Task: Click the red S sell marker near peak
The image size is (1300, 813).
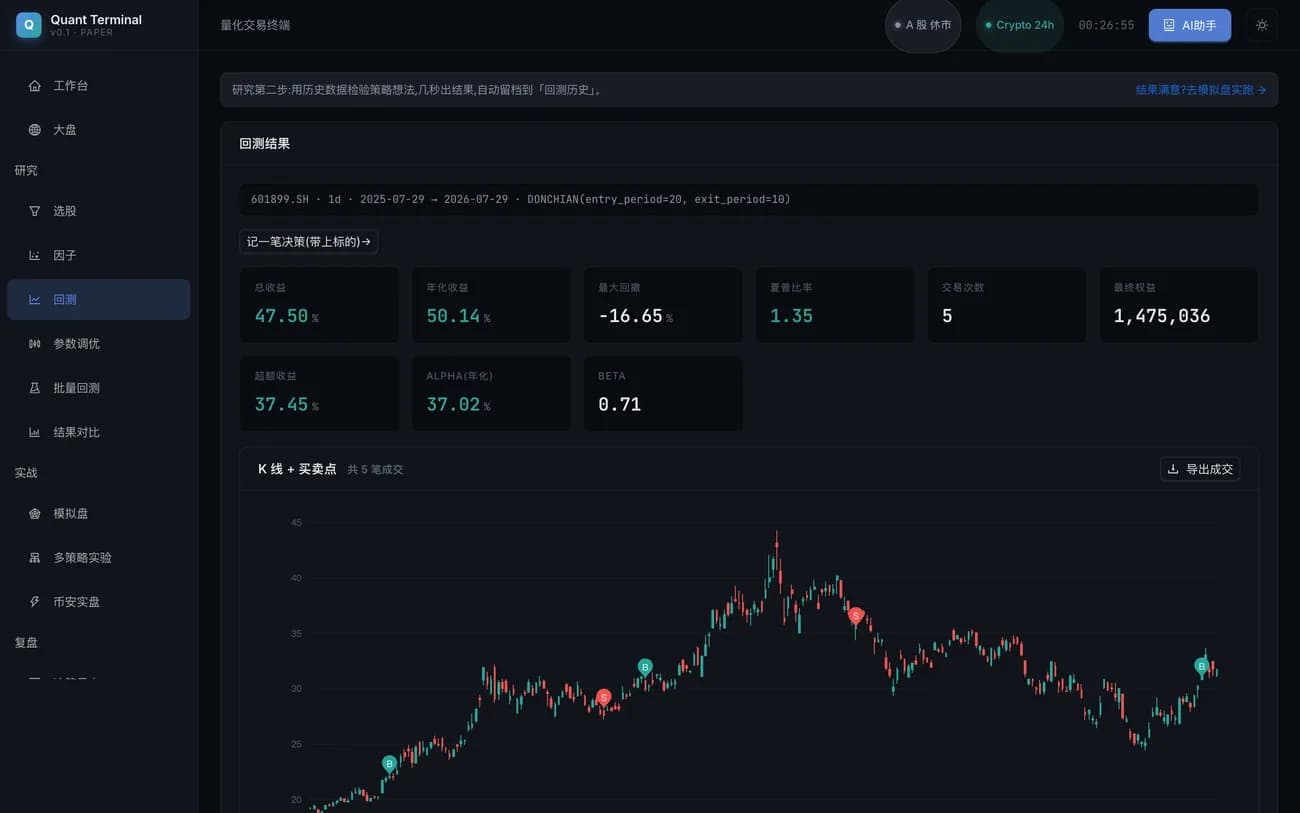Action: coord(856,616)
